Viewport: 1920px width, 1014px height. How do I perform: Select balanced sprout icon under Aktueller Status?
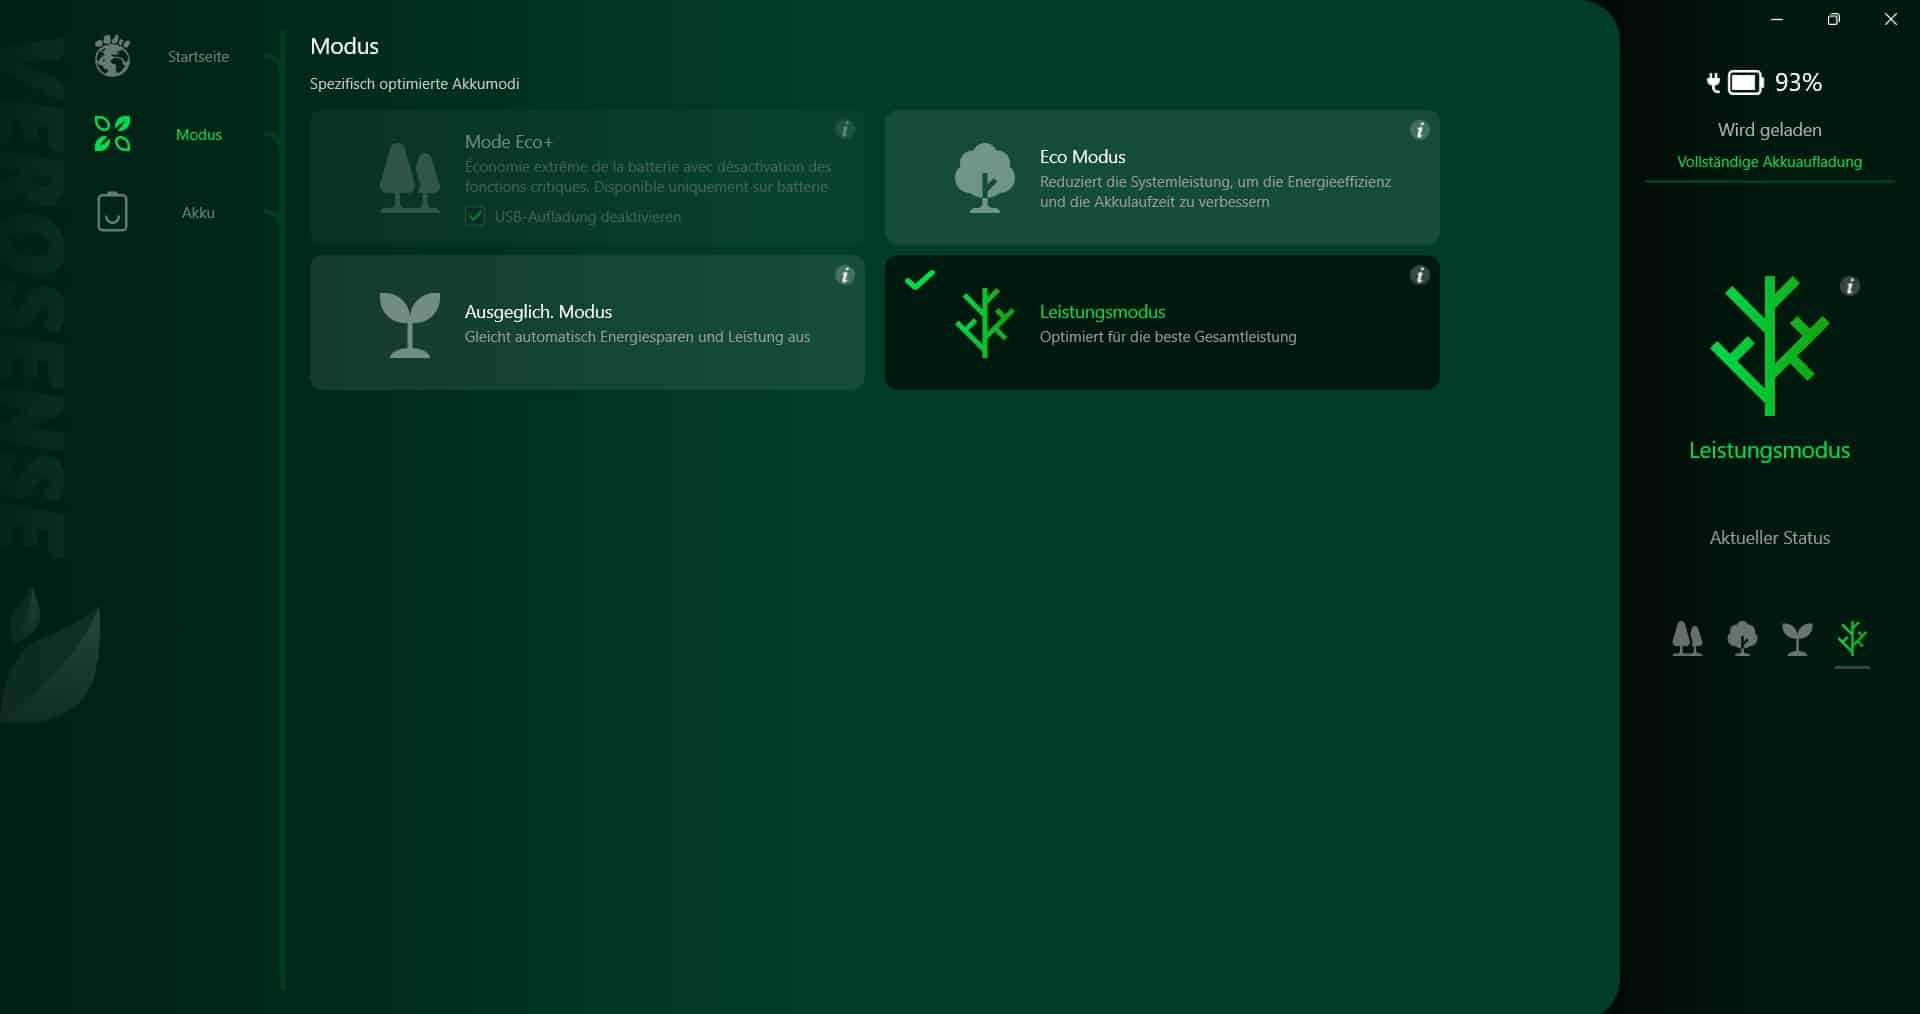(1797, 638)
